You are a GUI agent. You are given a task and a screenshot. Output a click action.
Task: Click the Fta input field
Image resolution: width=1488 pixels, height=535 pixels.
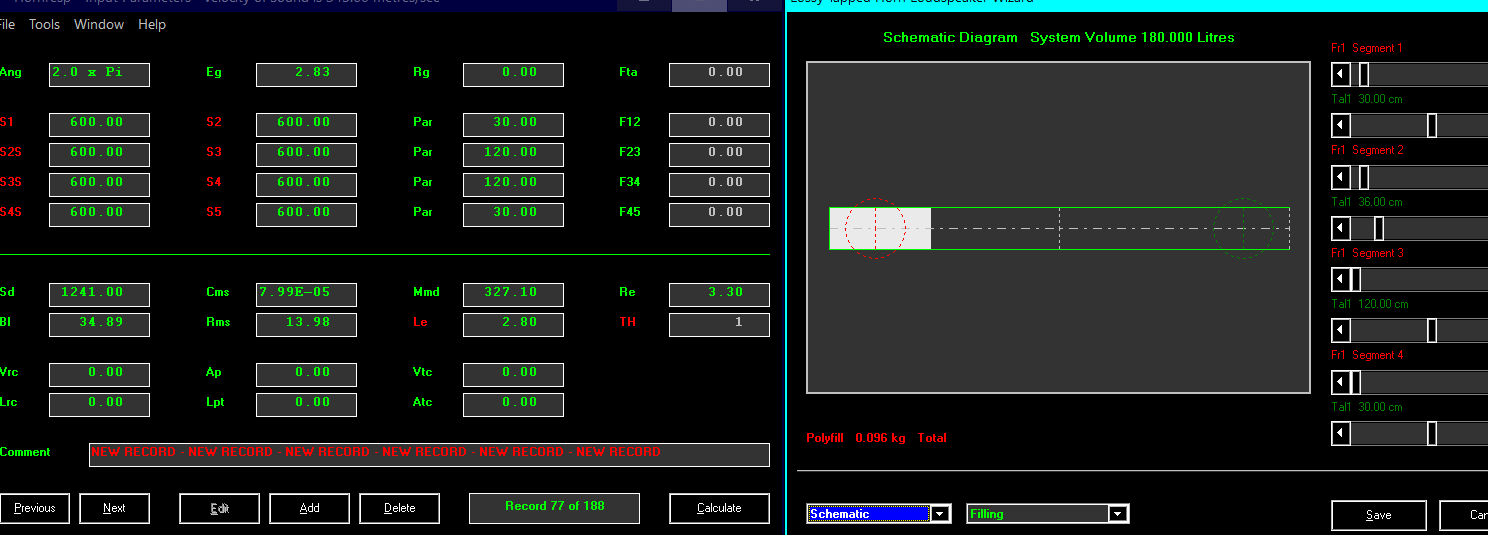click(x=719, y=74)
